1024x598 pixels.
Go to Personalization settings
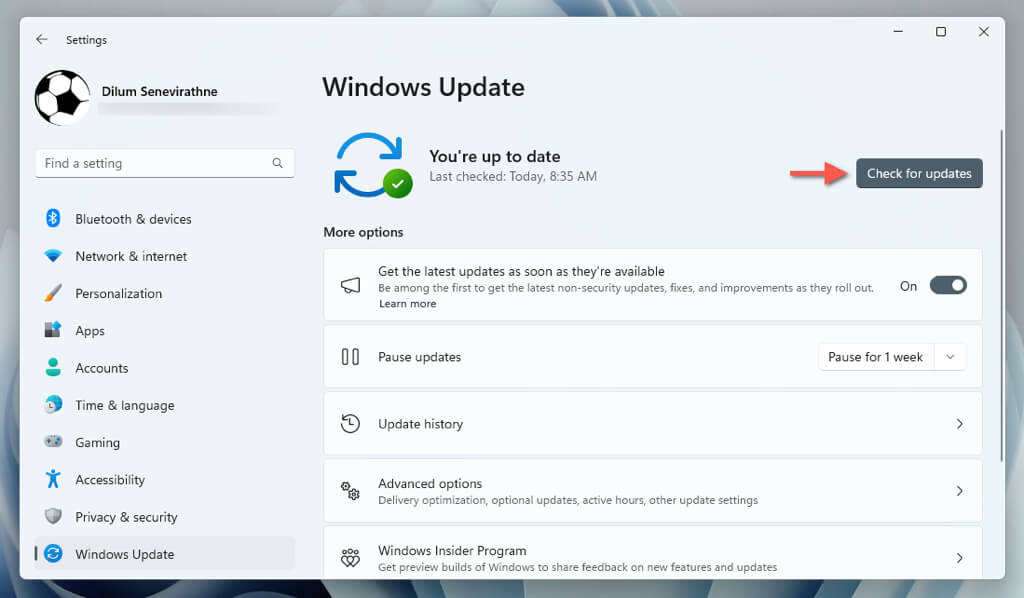165,293
